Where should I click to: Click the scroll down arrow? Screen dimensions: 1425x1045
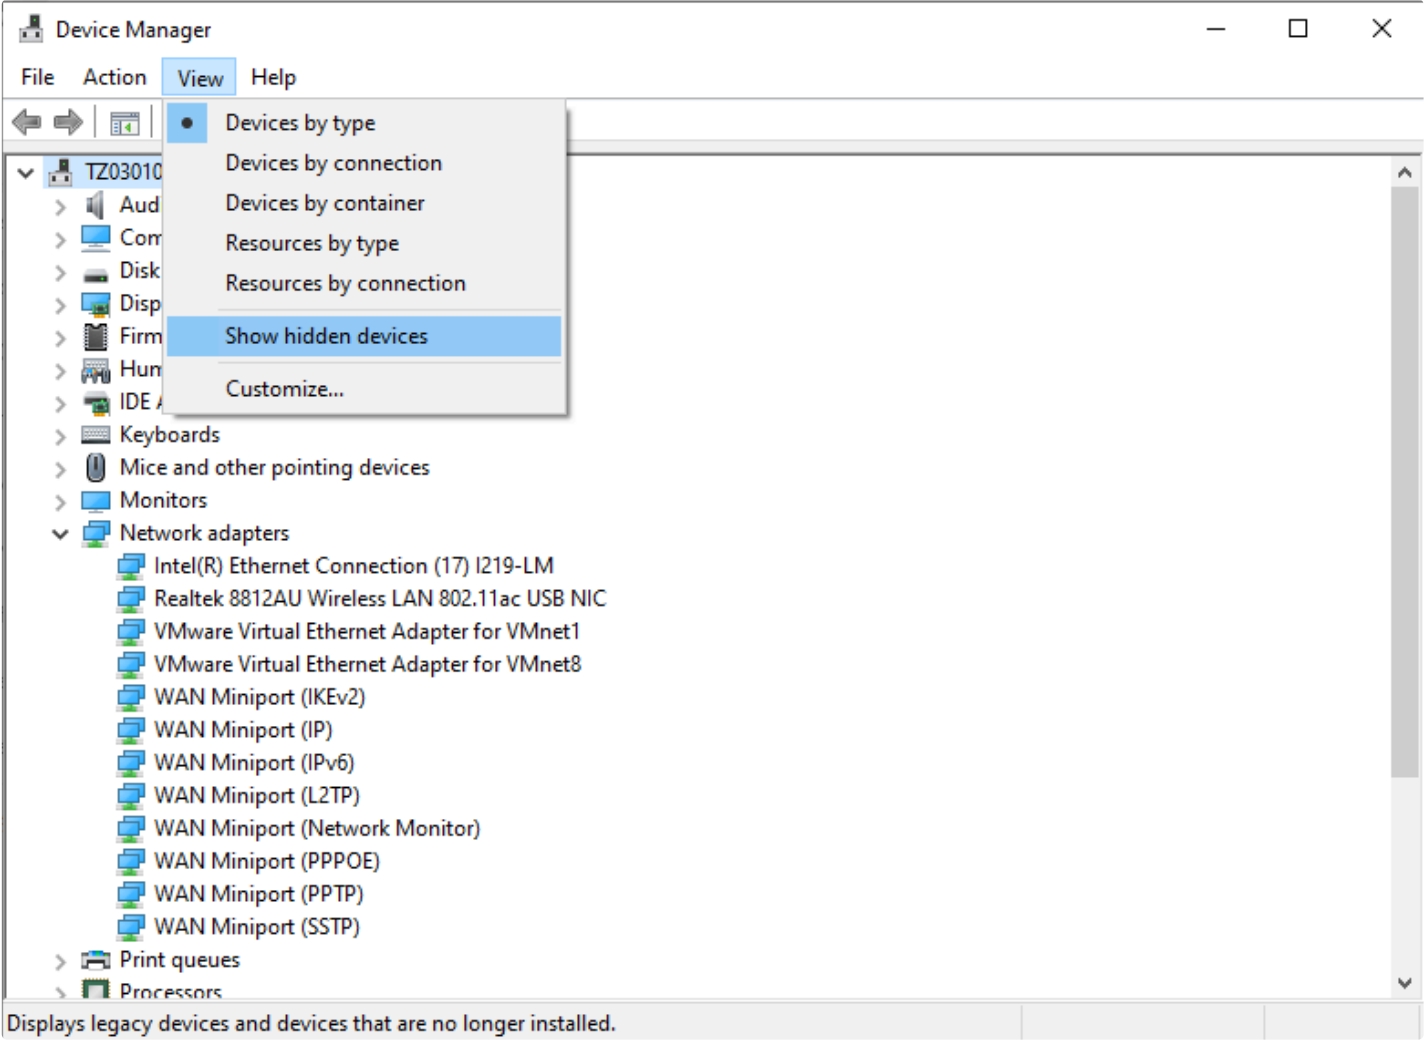point(1405,983)
